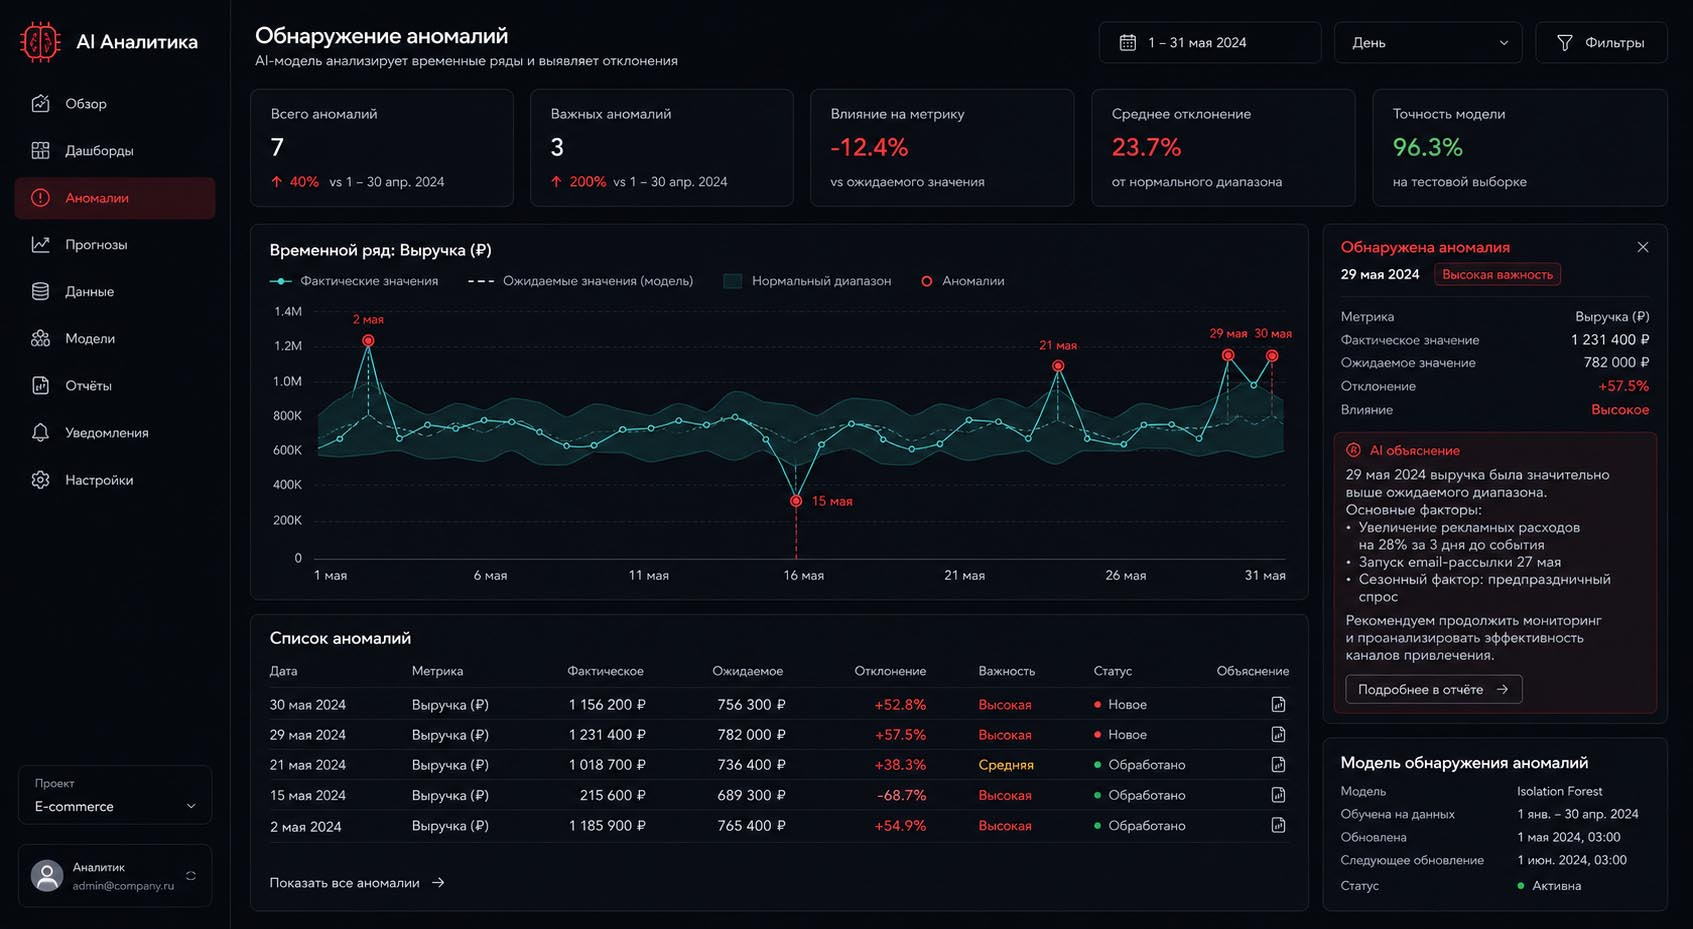Select the 15 мая anomaly point on chart
The height and width of the screenshot is (929, 1693).
796,501
